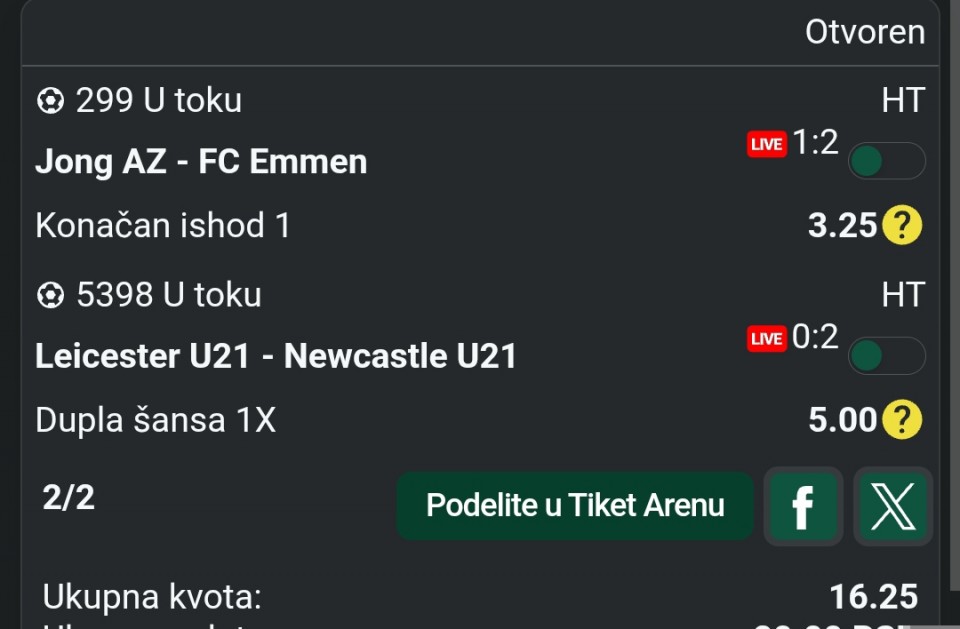Select the Otvoren status label
This screenshot has width=960, height=629.
865,32
